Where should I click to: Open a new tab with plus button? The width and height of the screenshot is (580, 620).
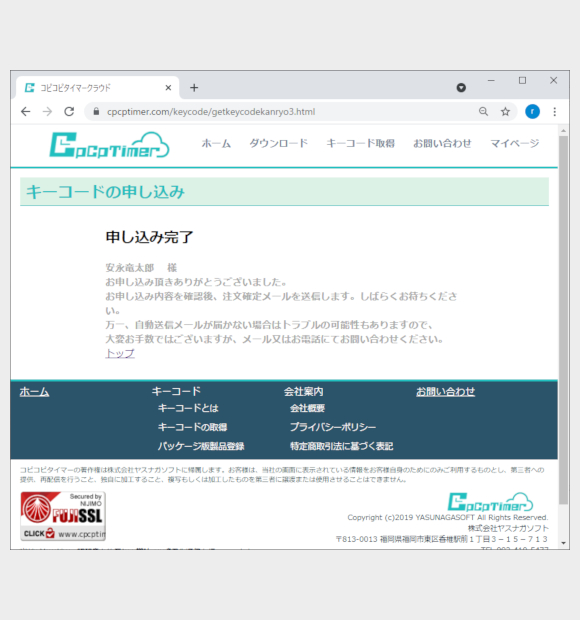pyautogui.click(x=194, y=88)
